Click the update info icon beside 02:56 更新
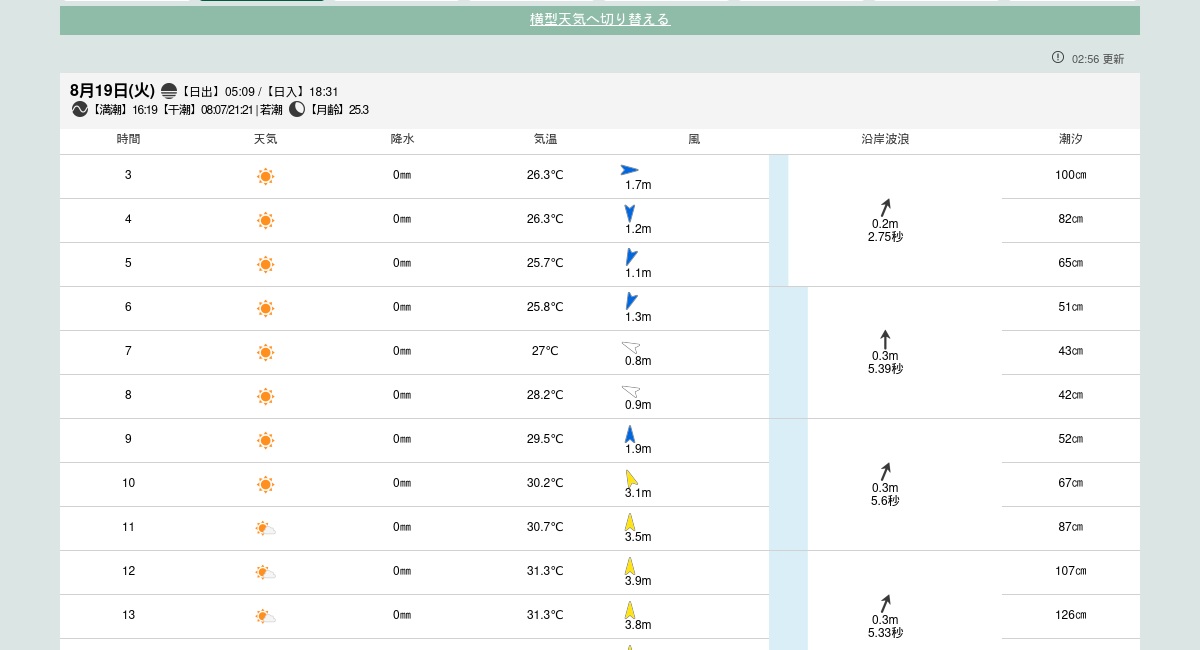 pos(1058,58)
